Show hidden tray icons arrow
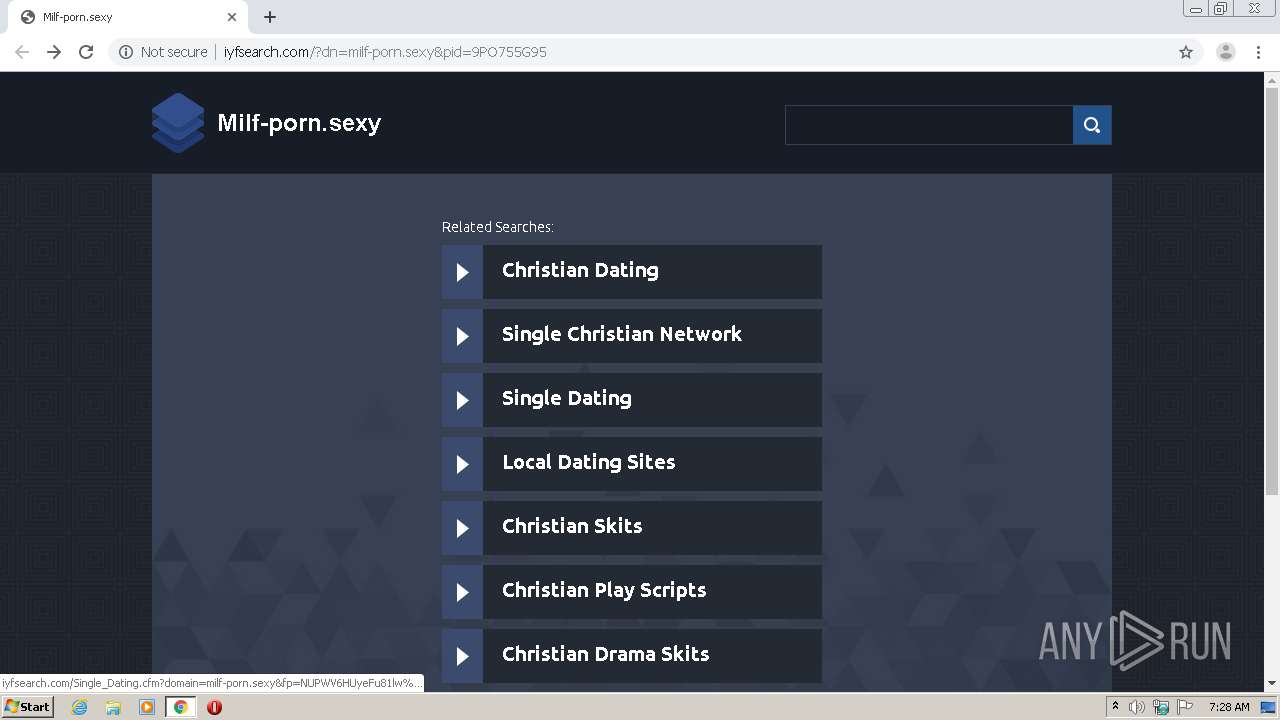The width and height of the screenshot is (1280, 720). click(1115, 707)
